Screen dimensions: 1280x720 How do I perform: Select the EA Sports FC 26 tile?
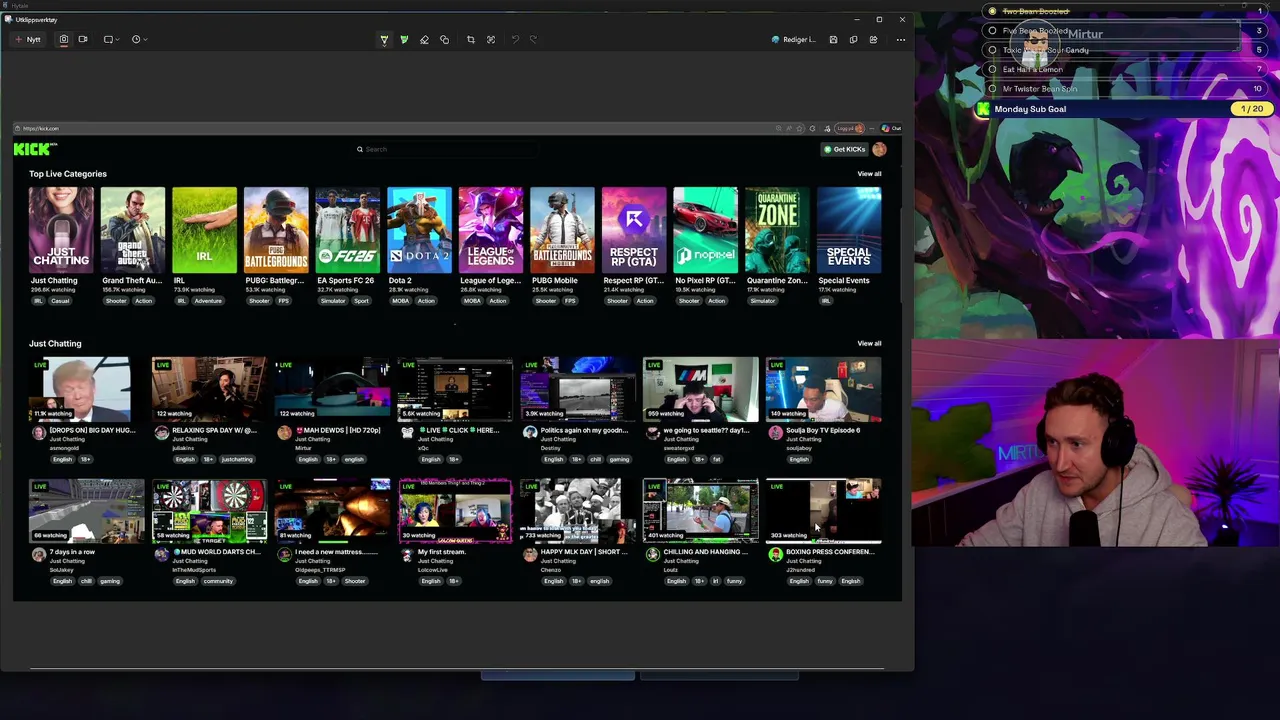click(x=348, y=230)
